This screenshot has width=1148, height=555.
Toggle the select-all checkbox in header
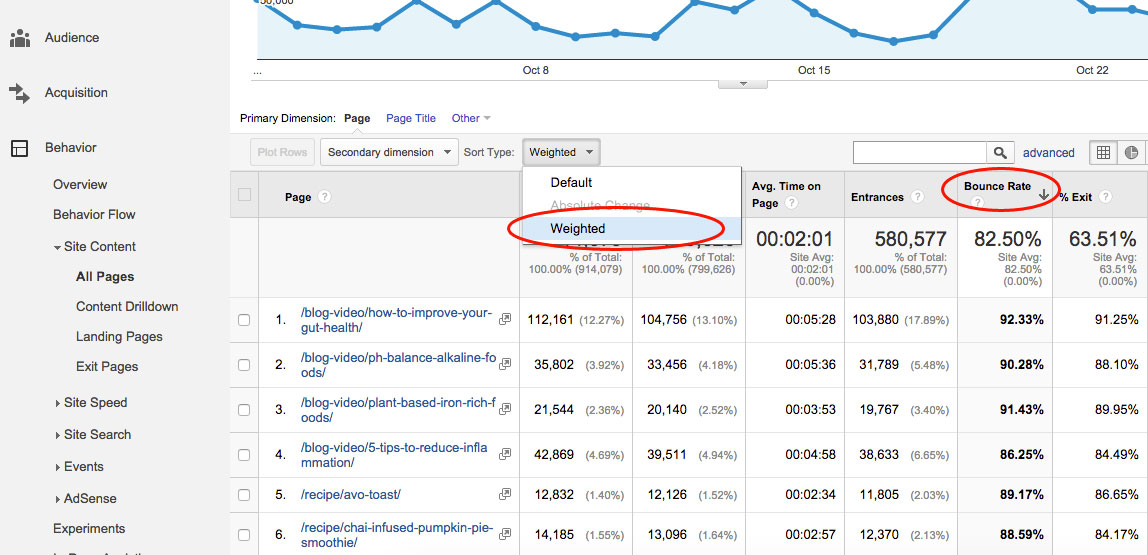(244, 195)
